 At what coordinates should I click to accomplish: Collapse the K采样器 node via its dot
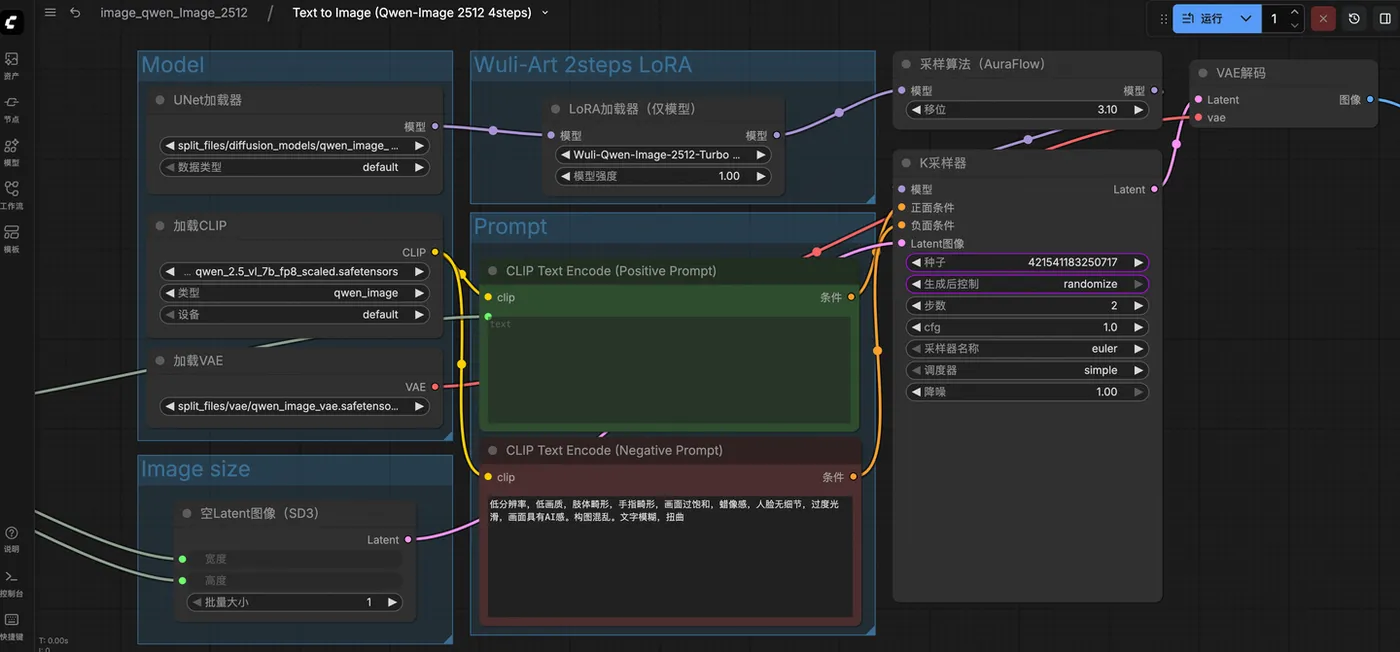(x=907, y=163)
